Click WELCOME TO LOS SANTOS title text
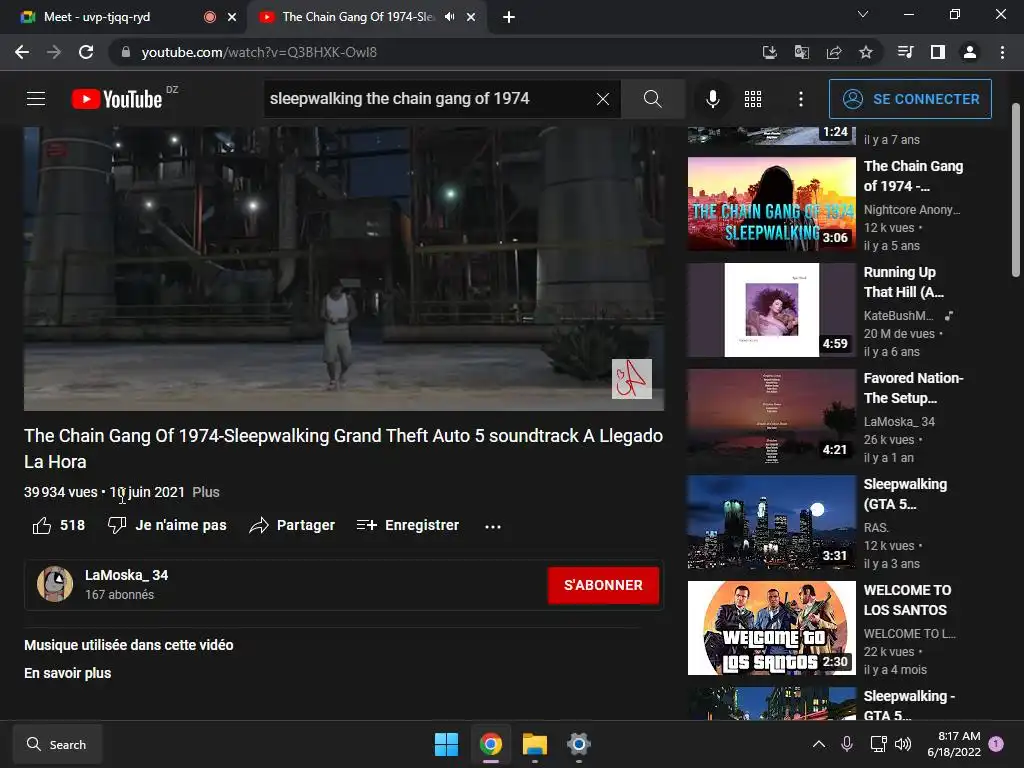This screenshot has width=1024, height=768. pos(907,600)
